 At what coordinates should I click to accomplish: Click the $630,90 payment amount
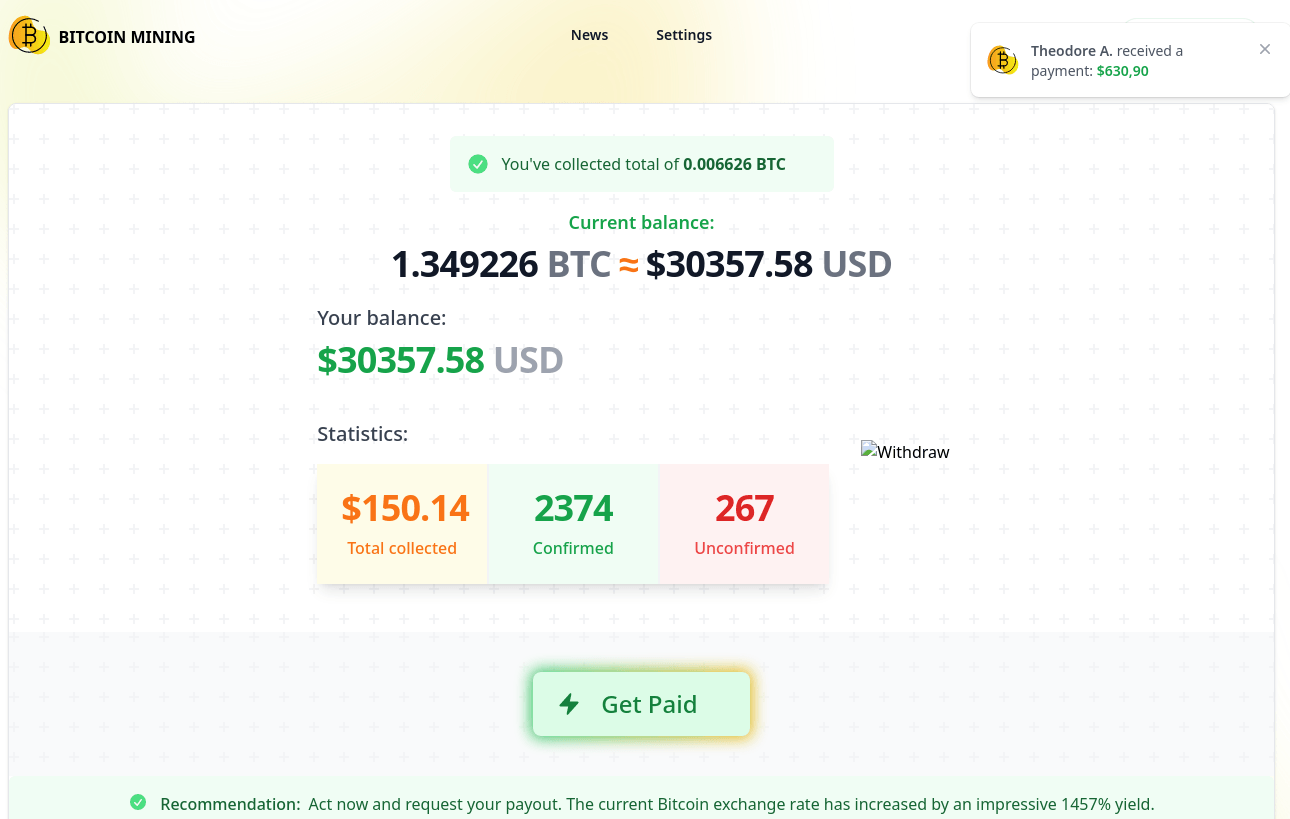coord(1122,71)
